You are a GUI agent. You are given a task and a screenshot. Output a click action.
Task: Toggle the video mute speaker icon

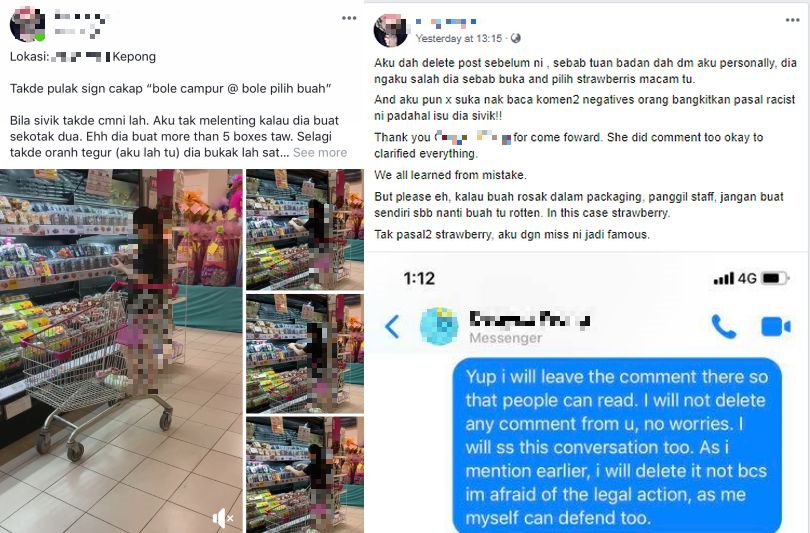click(x=224, y=518)
